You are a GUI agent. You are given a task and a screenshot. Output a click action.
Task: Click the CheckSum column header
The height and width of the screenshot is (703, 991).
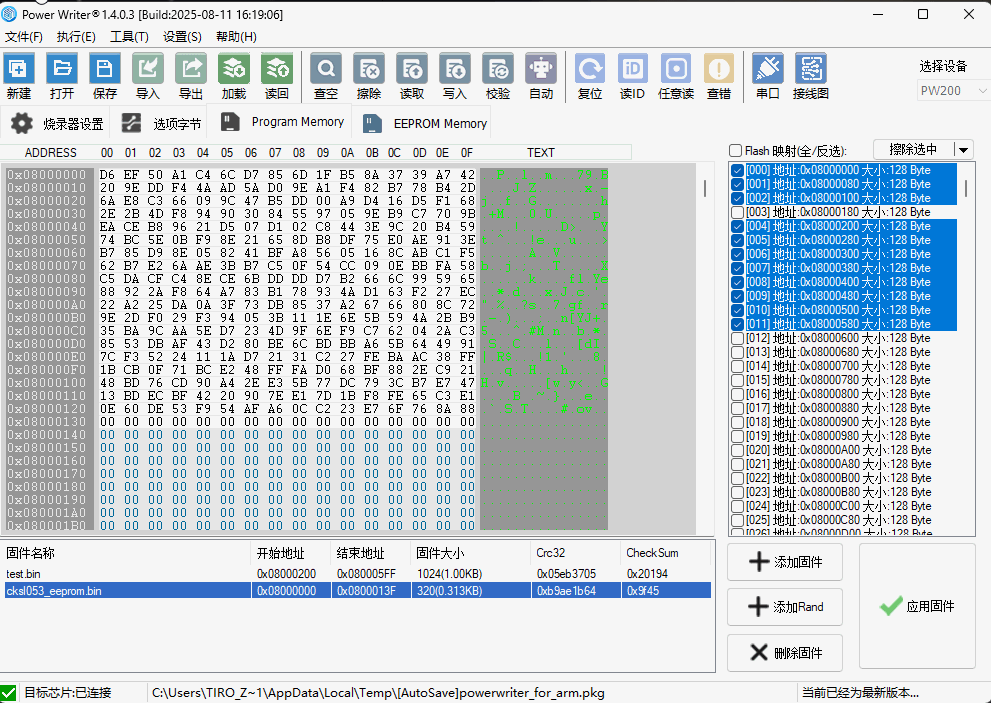(x=665, y=553)
